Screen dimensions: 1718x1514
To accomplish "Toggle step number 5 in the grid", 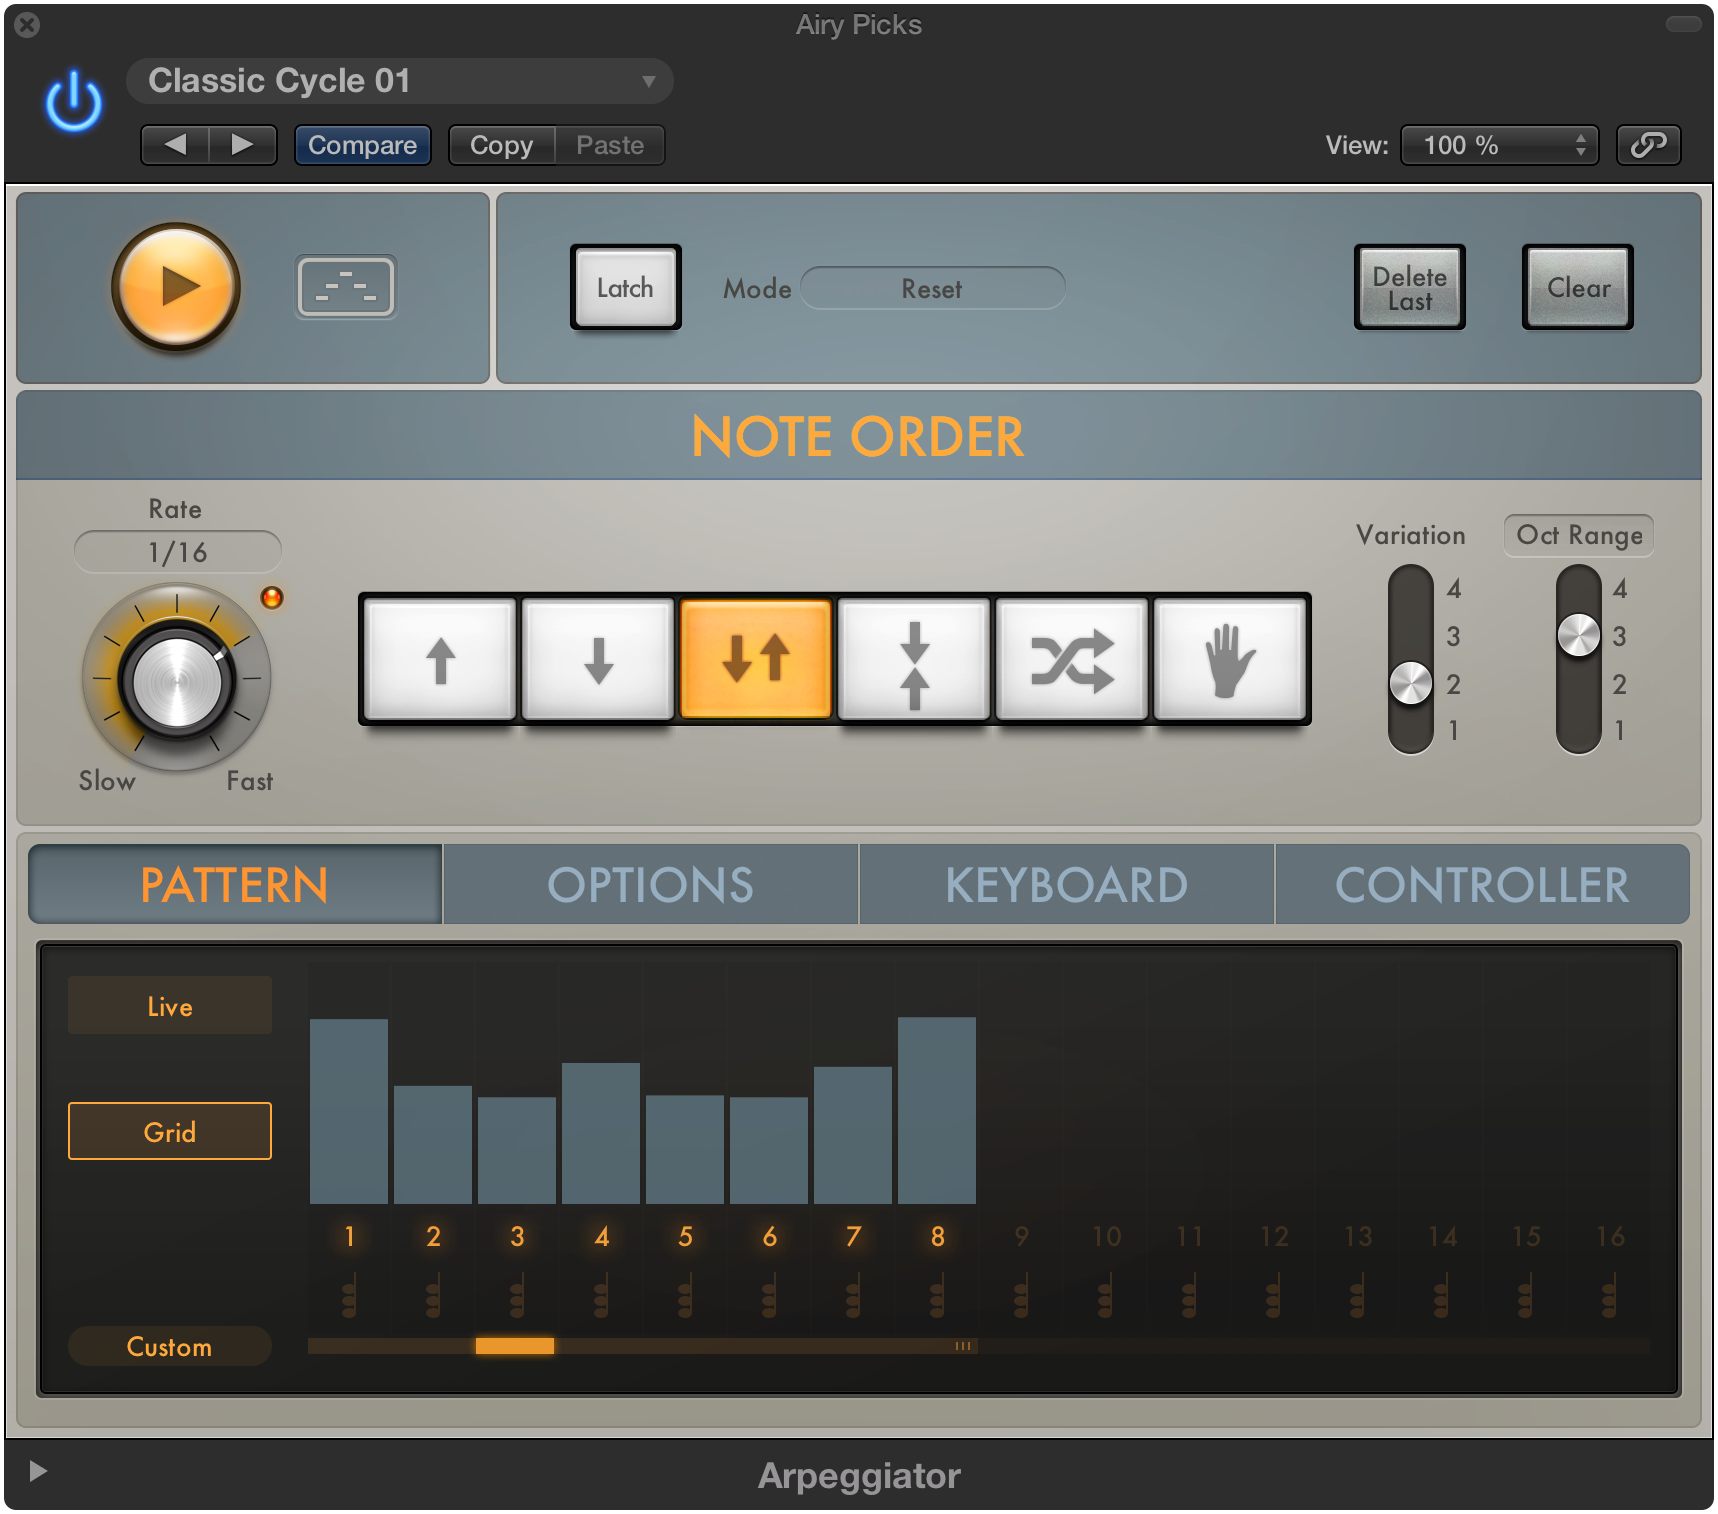I will pos(685,1237).
